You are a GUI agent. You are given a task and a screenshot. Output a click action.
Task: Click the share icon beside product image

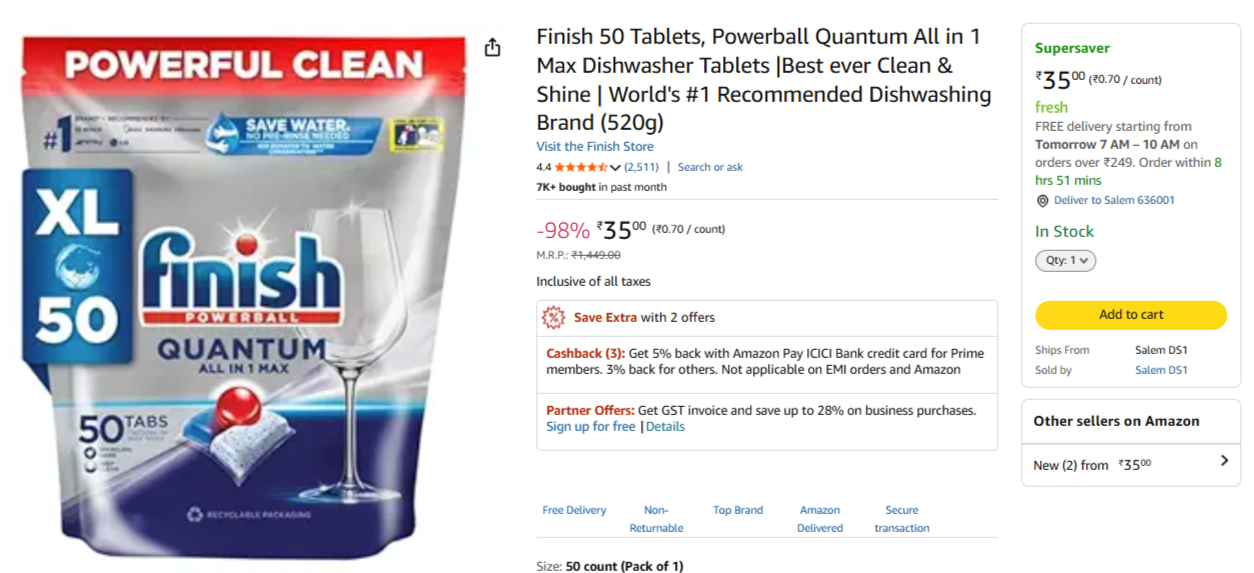[x=492, y=48]
